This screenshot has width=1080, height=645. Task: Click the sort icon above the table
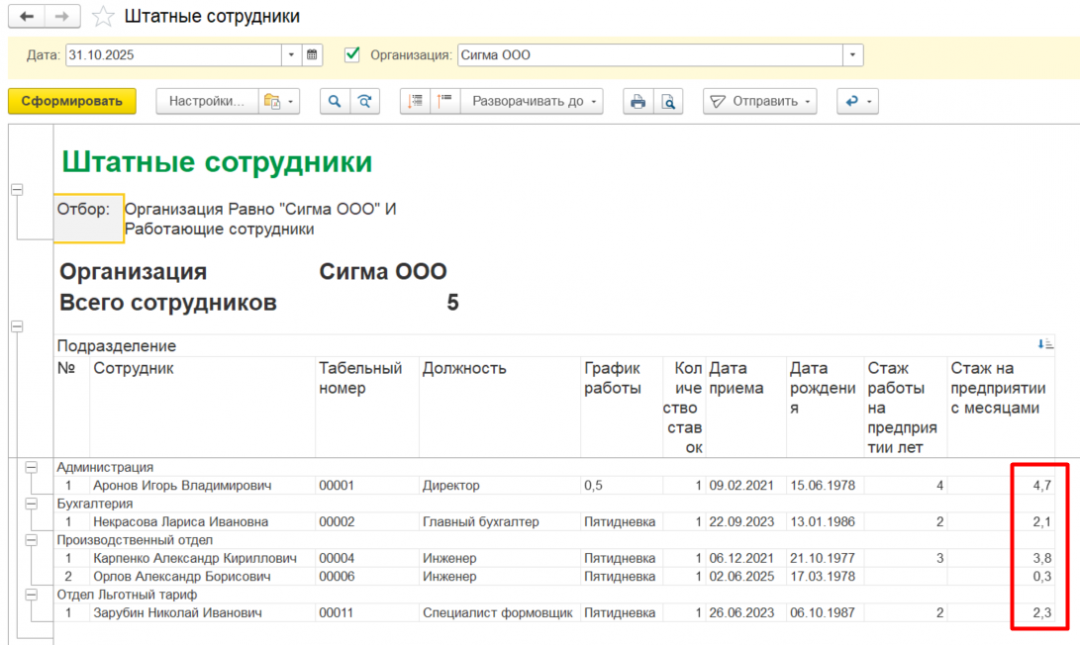pyautogui.click(x=1045, y=344)
